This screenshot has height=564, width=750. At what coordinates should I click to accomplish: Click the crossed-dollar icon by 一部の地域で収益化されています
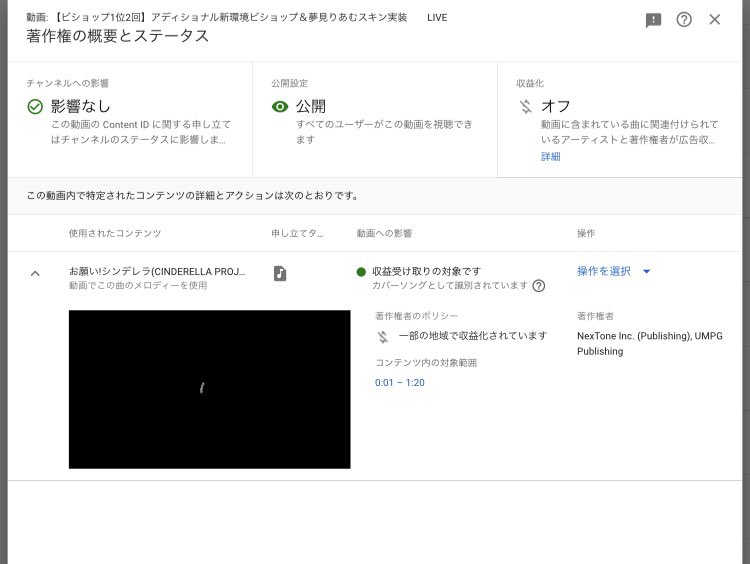(x=383, y=337)
